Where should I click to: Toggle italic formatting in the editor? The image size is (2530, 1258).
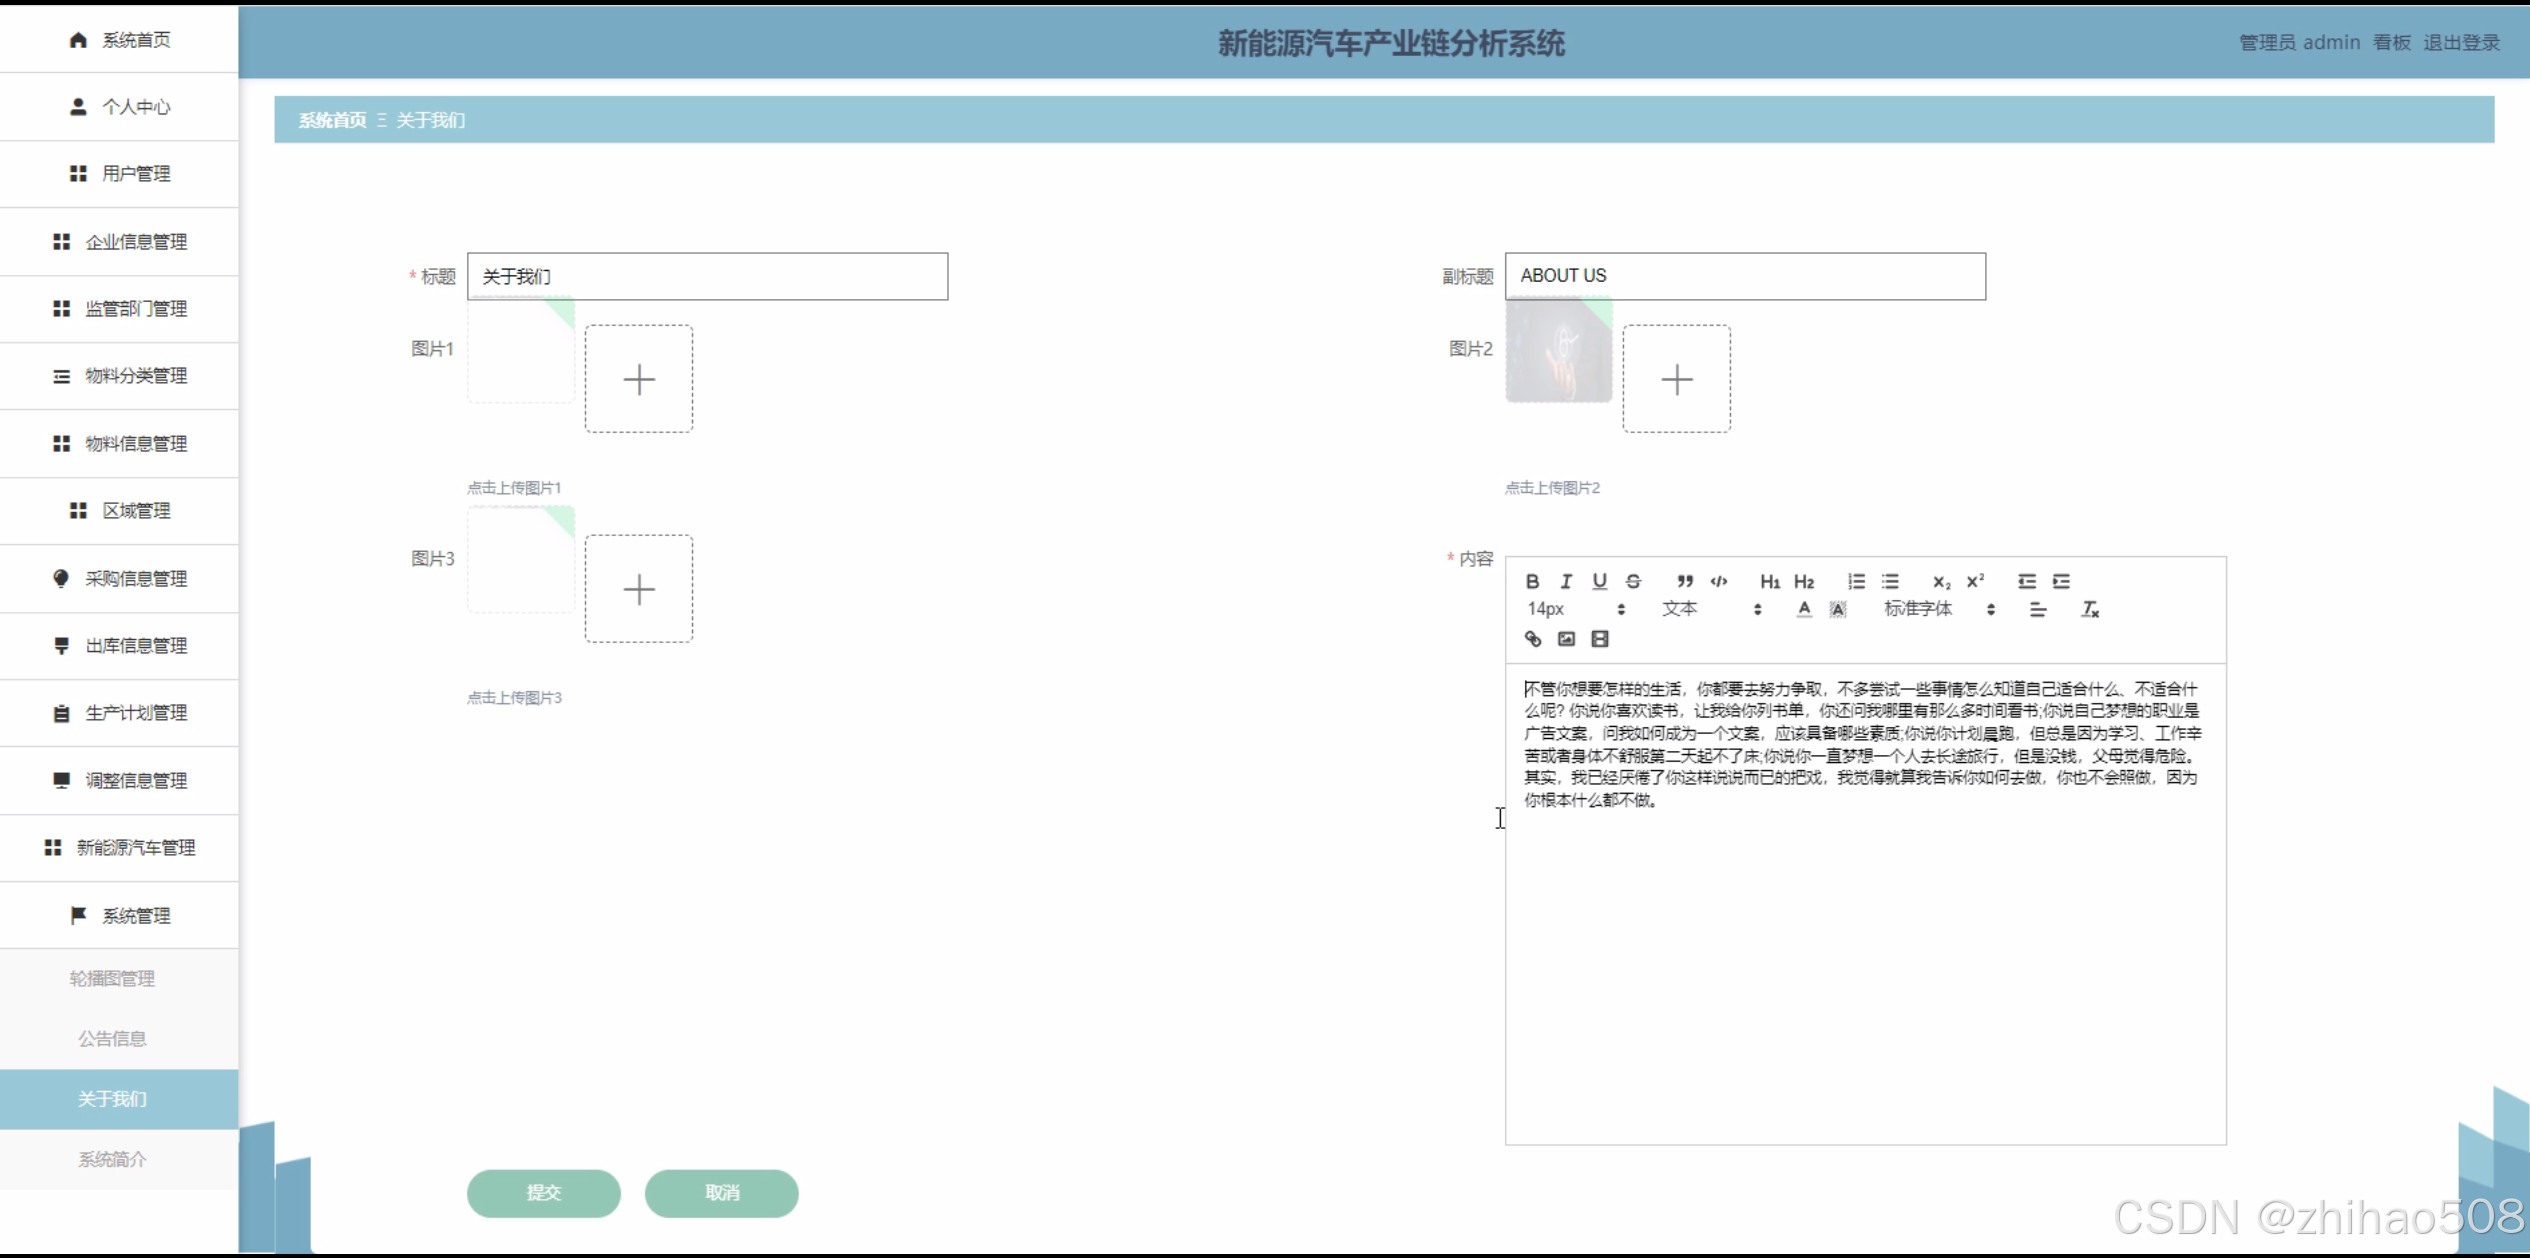click(x=1566, y=581)
